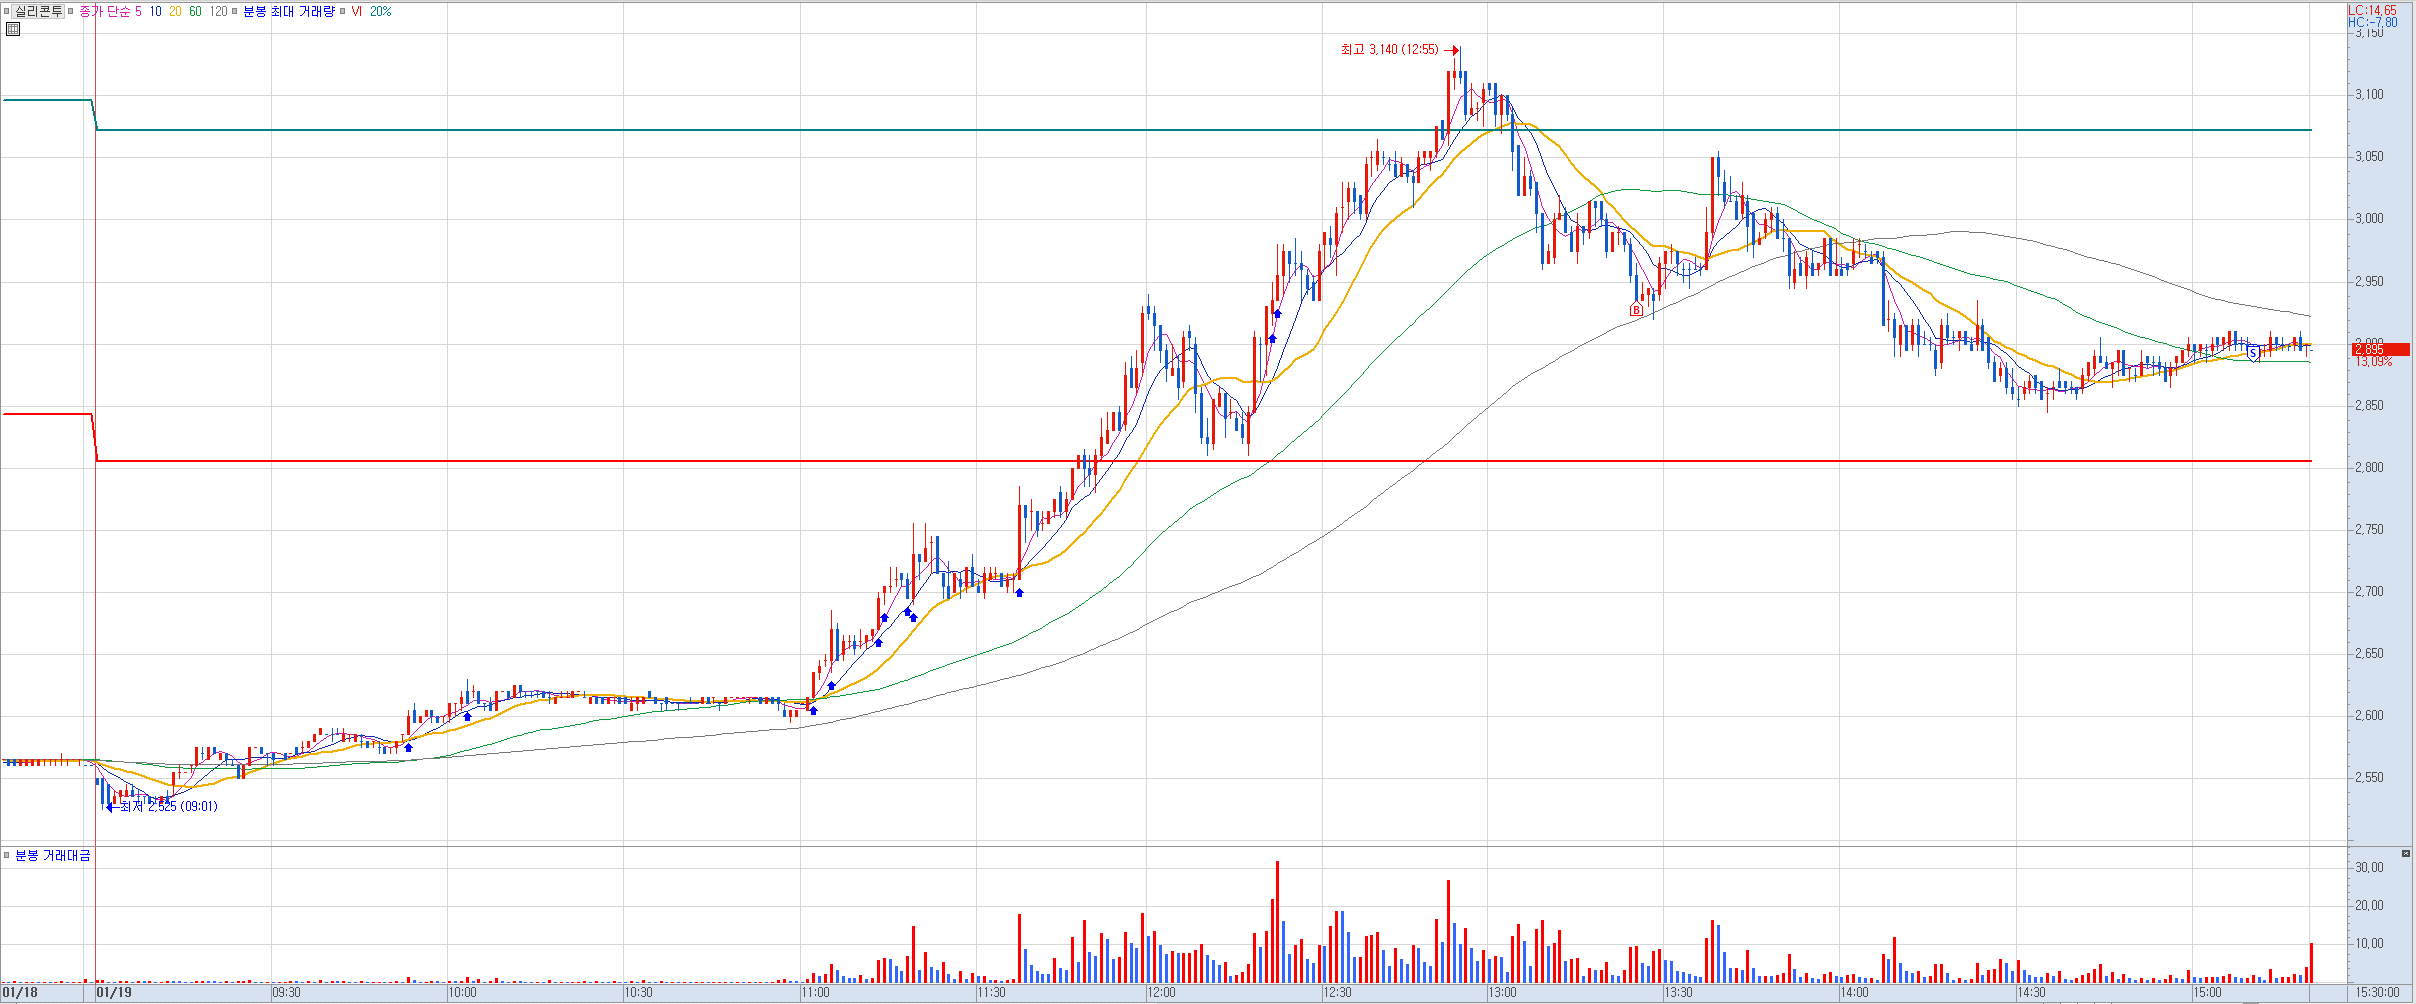Click the 분봉 거래대금 pane title
The image size is (2416, 1004).
[53, 855]
